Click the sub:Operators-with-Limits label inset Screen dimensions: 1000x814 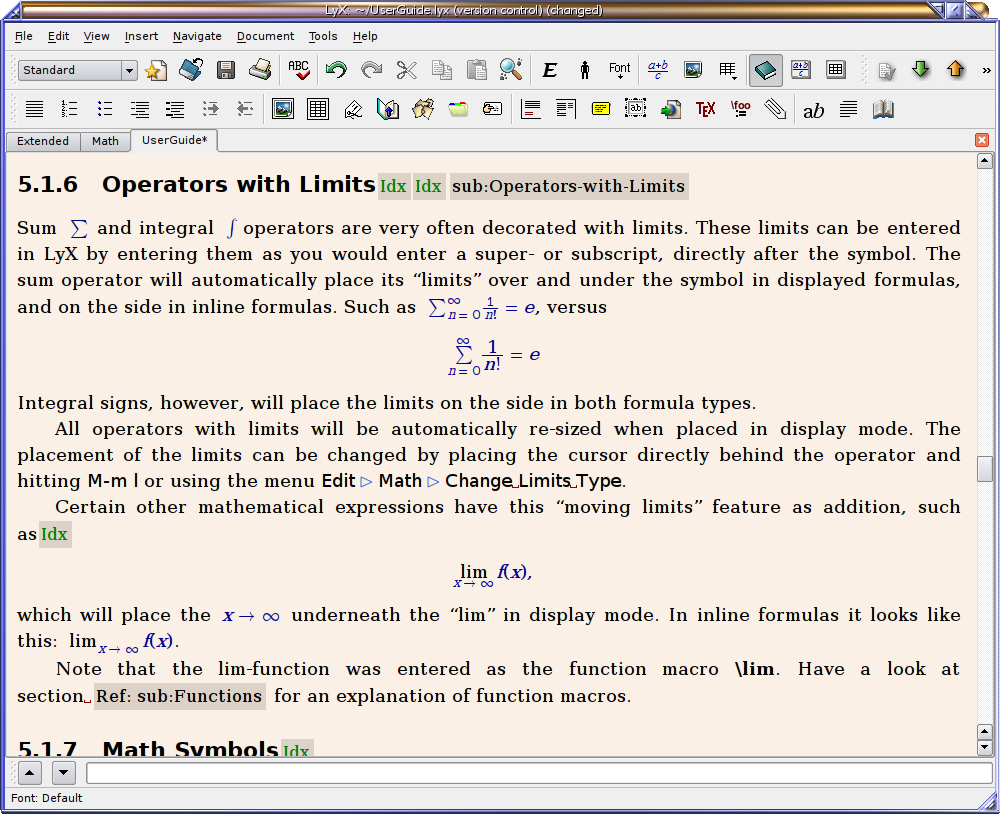coord(568,186)
